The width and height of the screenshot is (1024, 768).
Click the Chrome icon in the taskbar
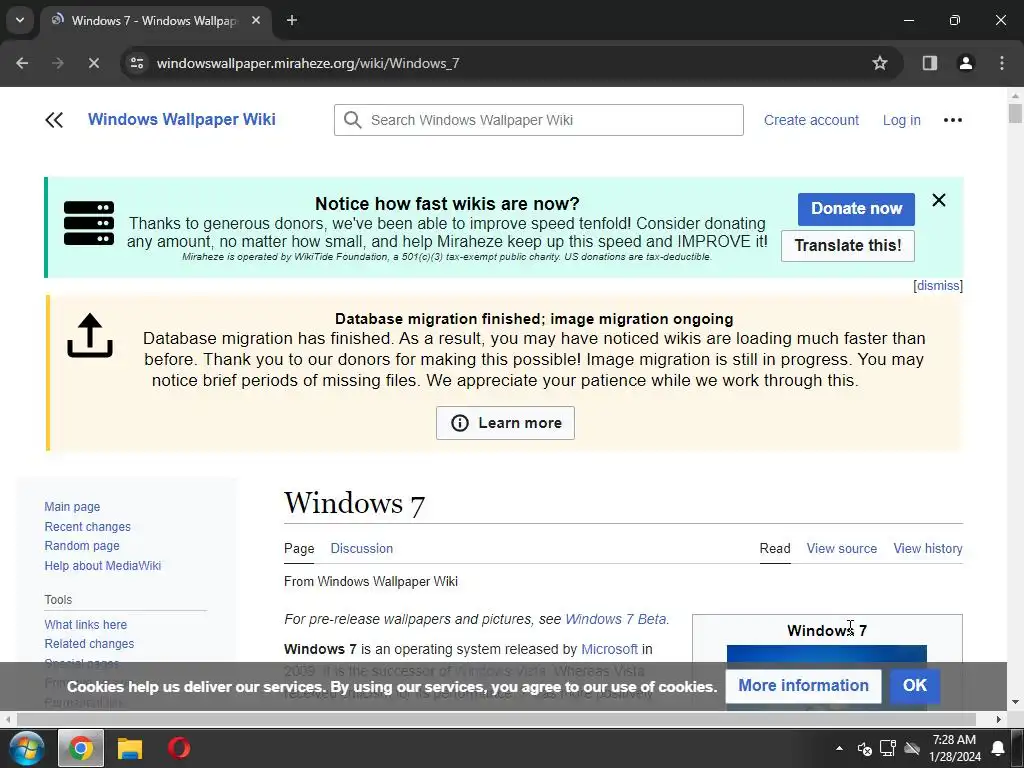[81, 748]
